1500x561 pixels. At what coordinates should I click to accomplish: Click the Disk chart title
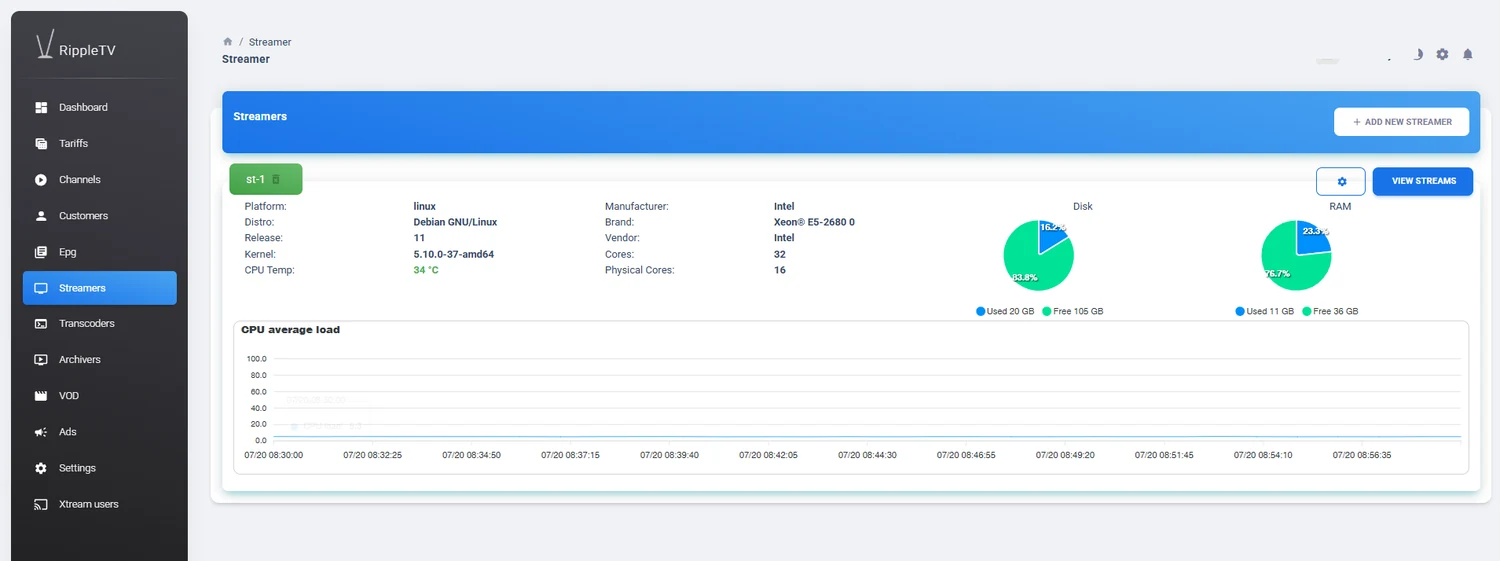(1083, 206)
